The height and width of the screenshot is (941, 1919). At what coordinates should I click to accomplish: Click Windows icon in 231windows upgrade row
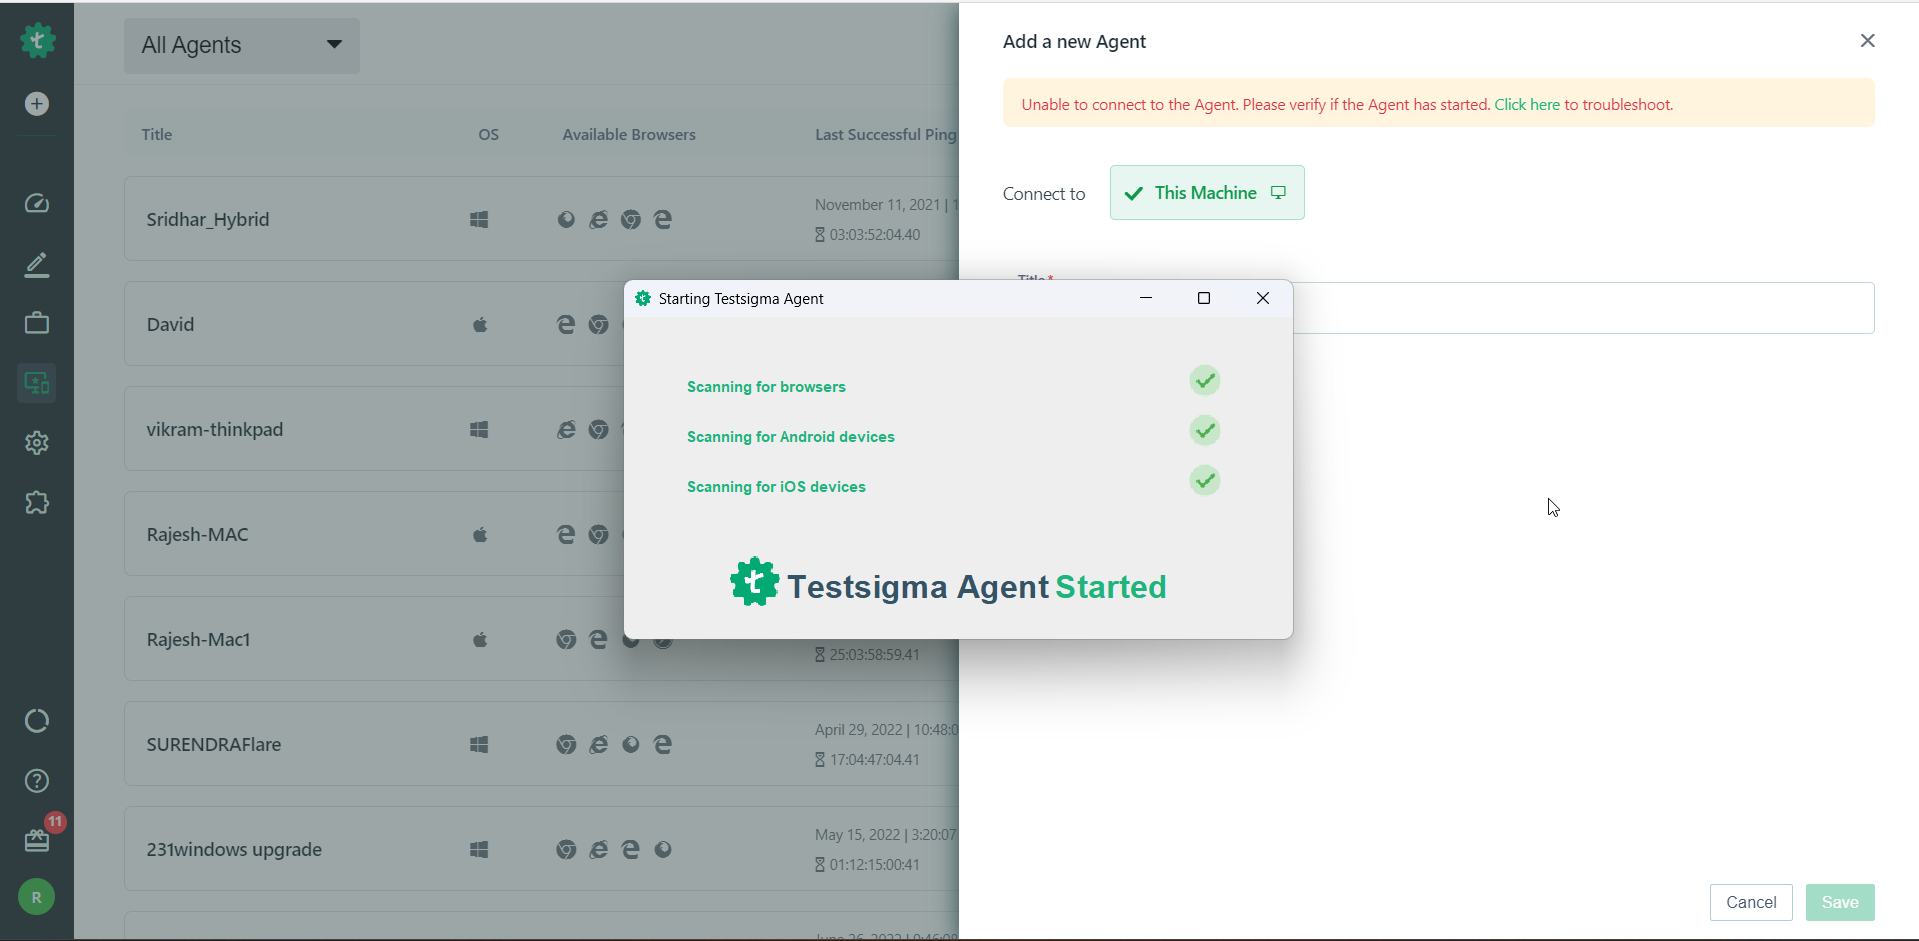(x=479, y=850)
